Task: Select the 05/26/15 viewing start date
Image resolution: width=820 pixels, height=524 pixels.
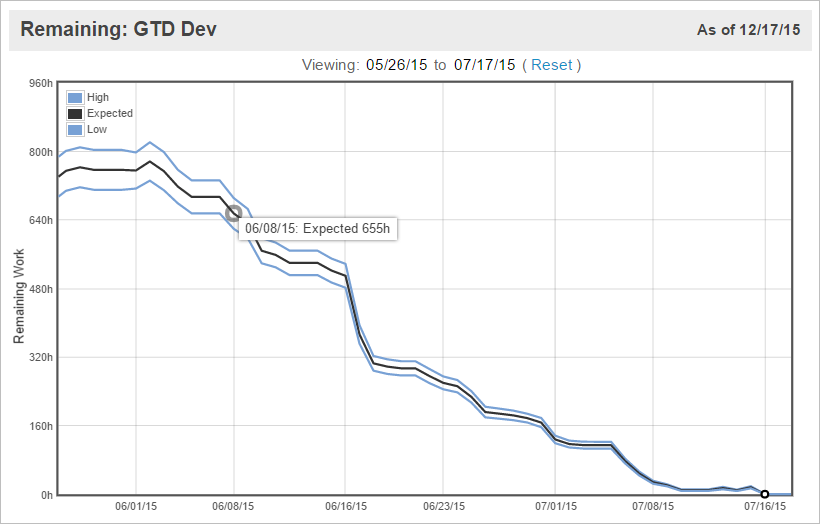Action: coord(397,65)
